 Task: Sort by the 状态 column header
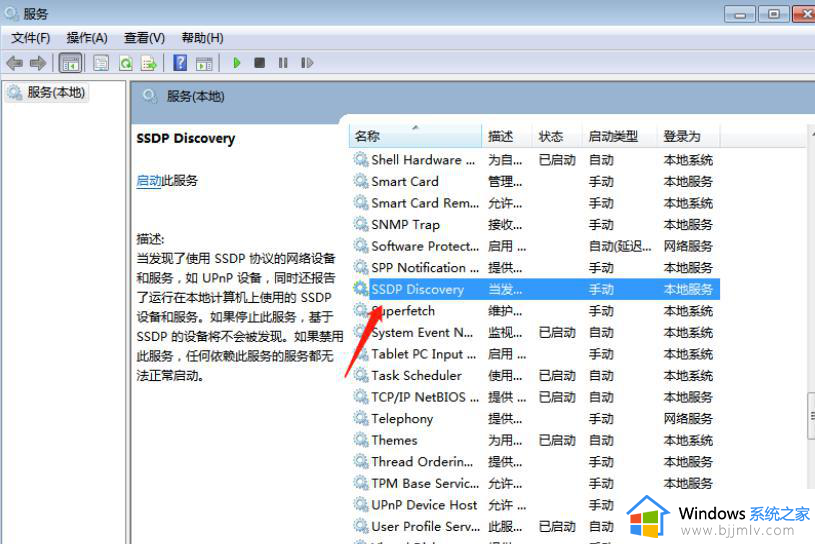click(557, 136)
